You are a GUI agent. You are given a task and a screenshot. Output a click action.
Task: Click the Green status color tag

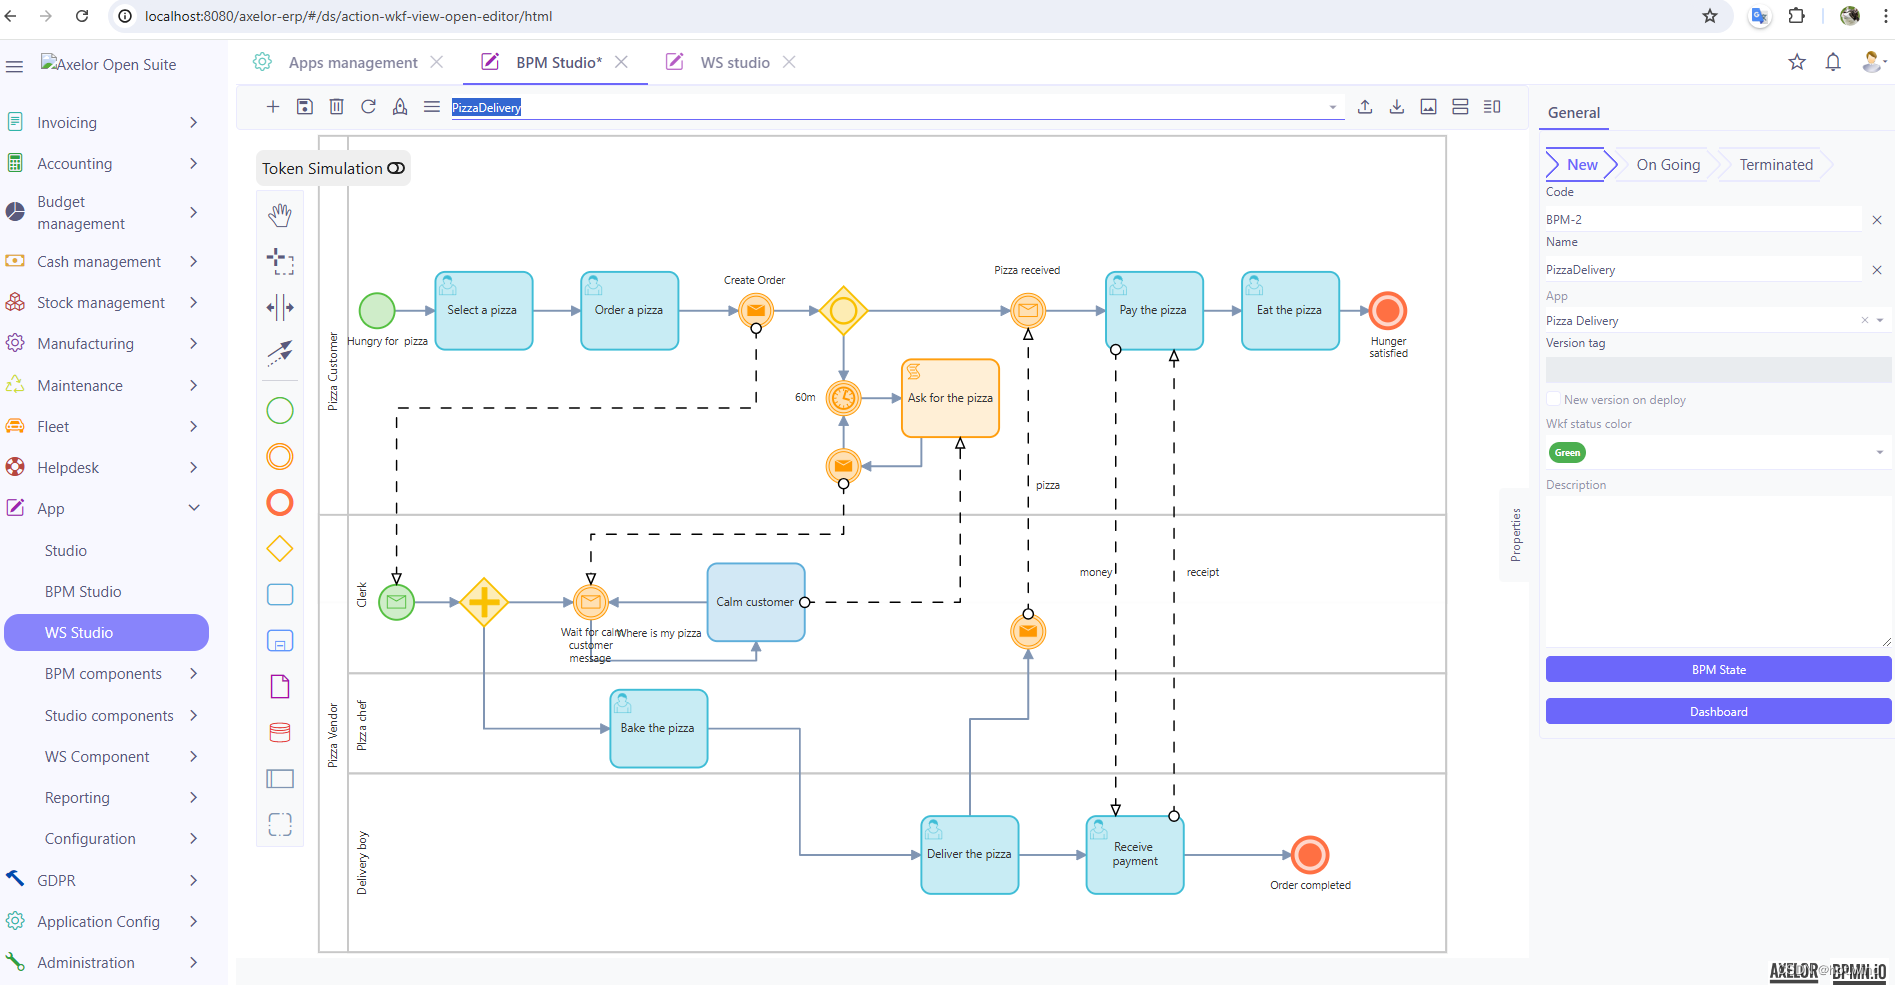1567,453
